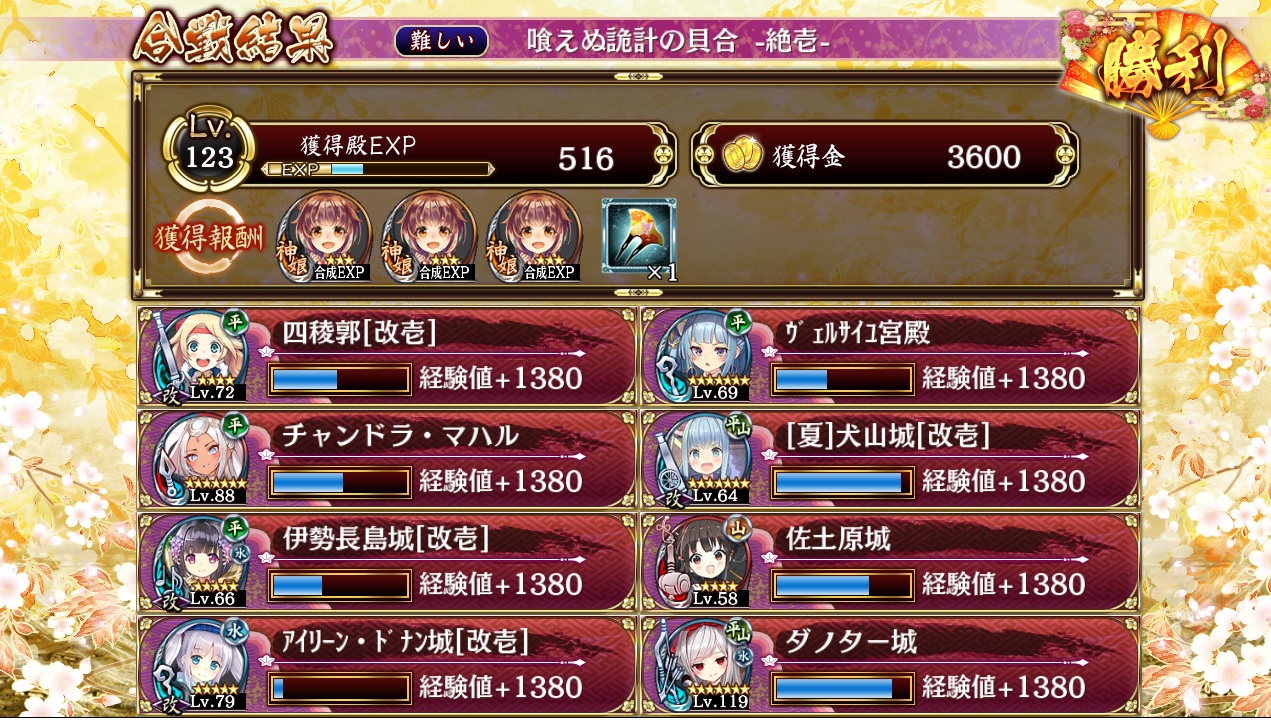Click the ヴェルサイユ宮殿 character name
The image size is (1271, 720).
click(859, 332)
